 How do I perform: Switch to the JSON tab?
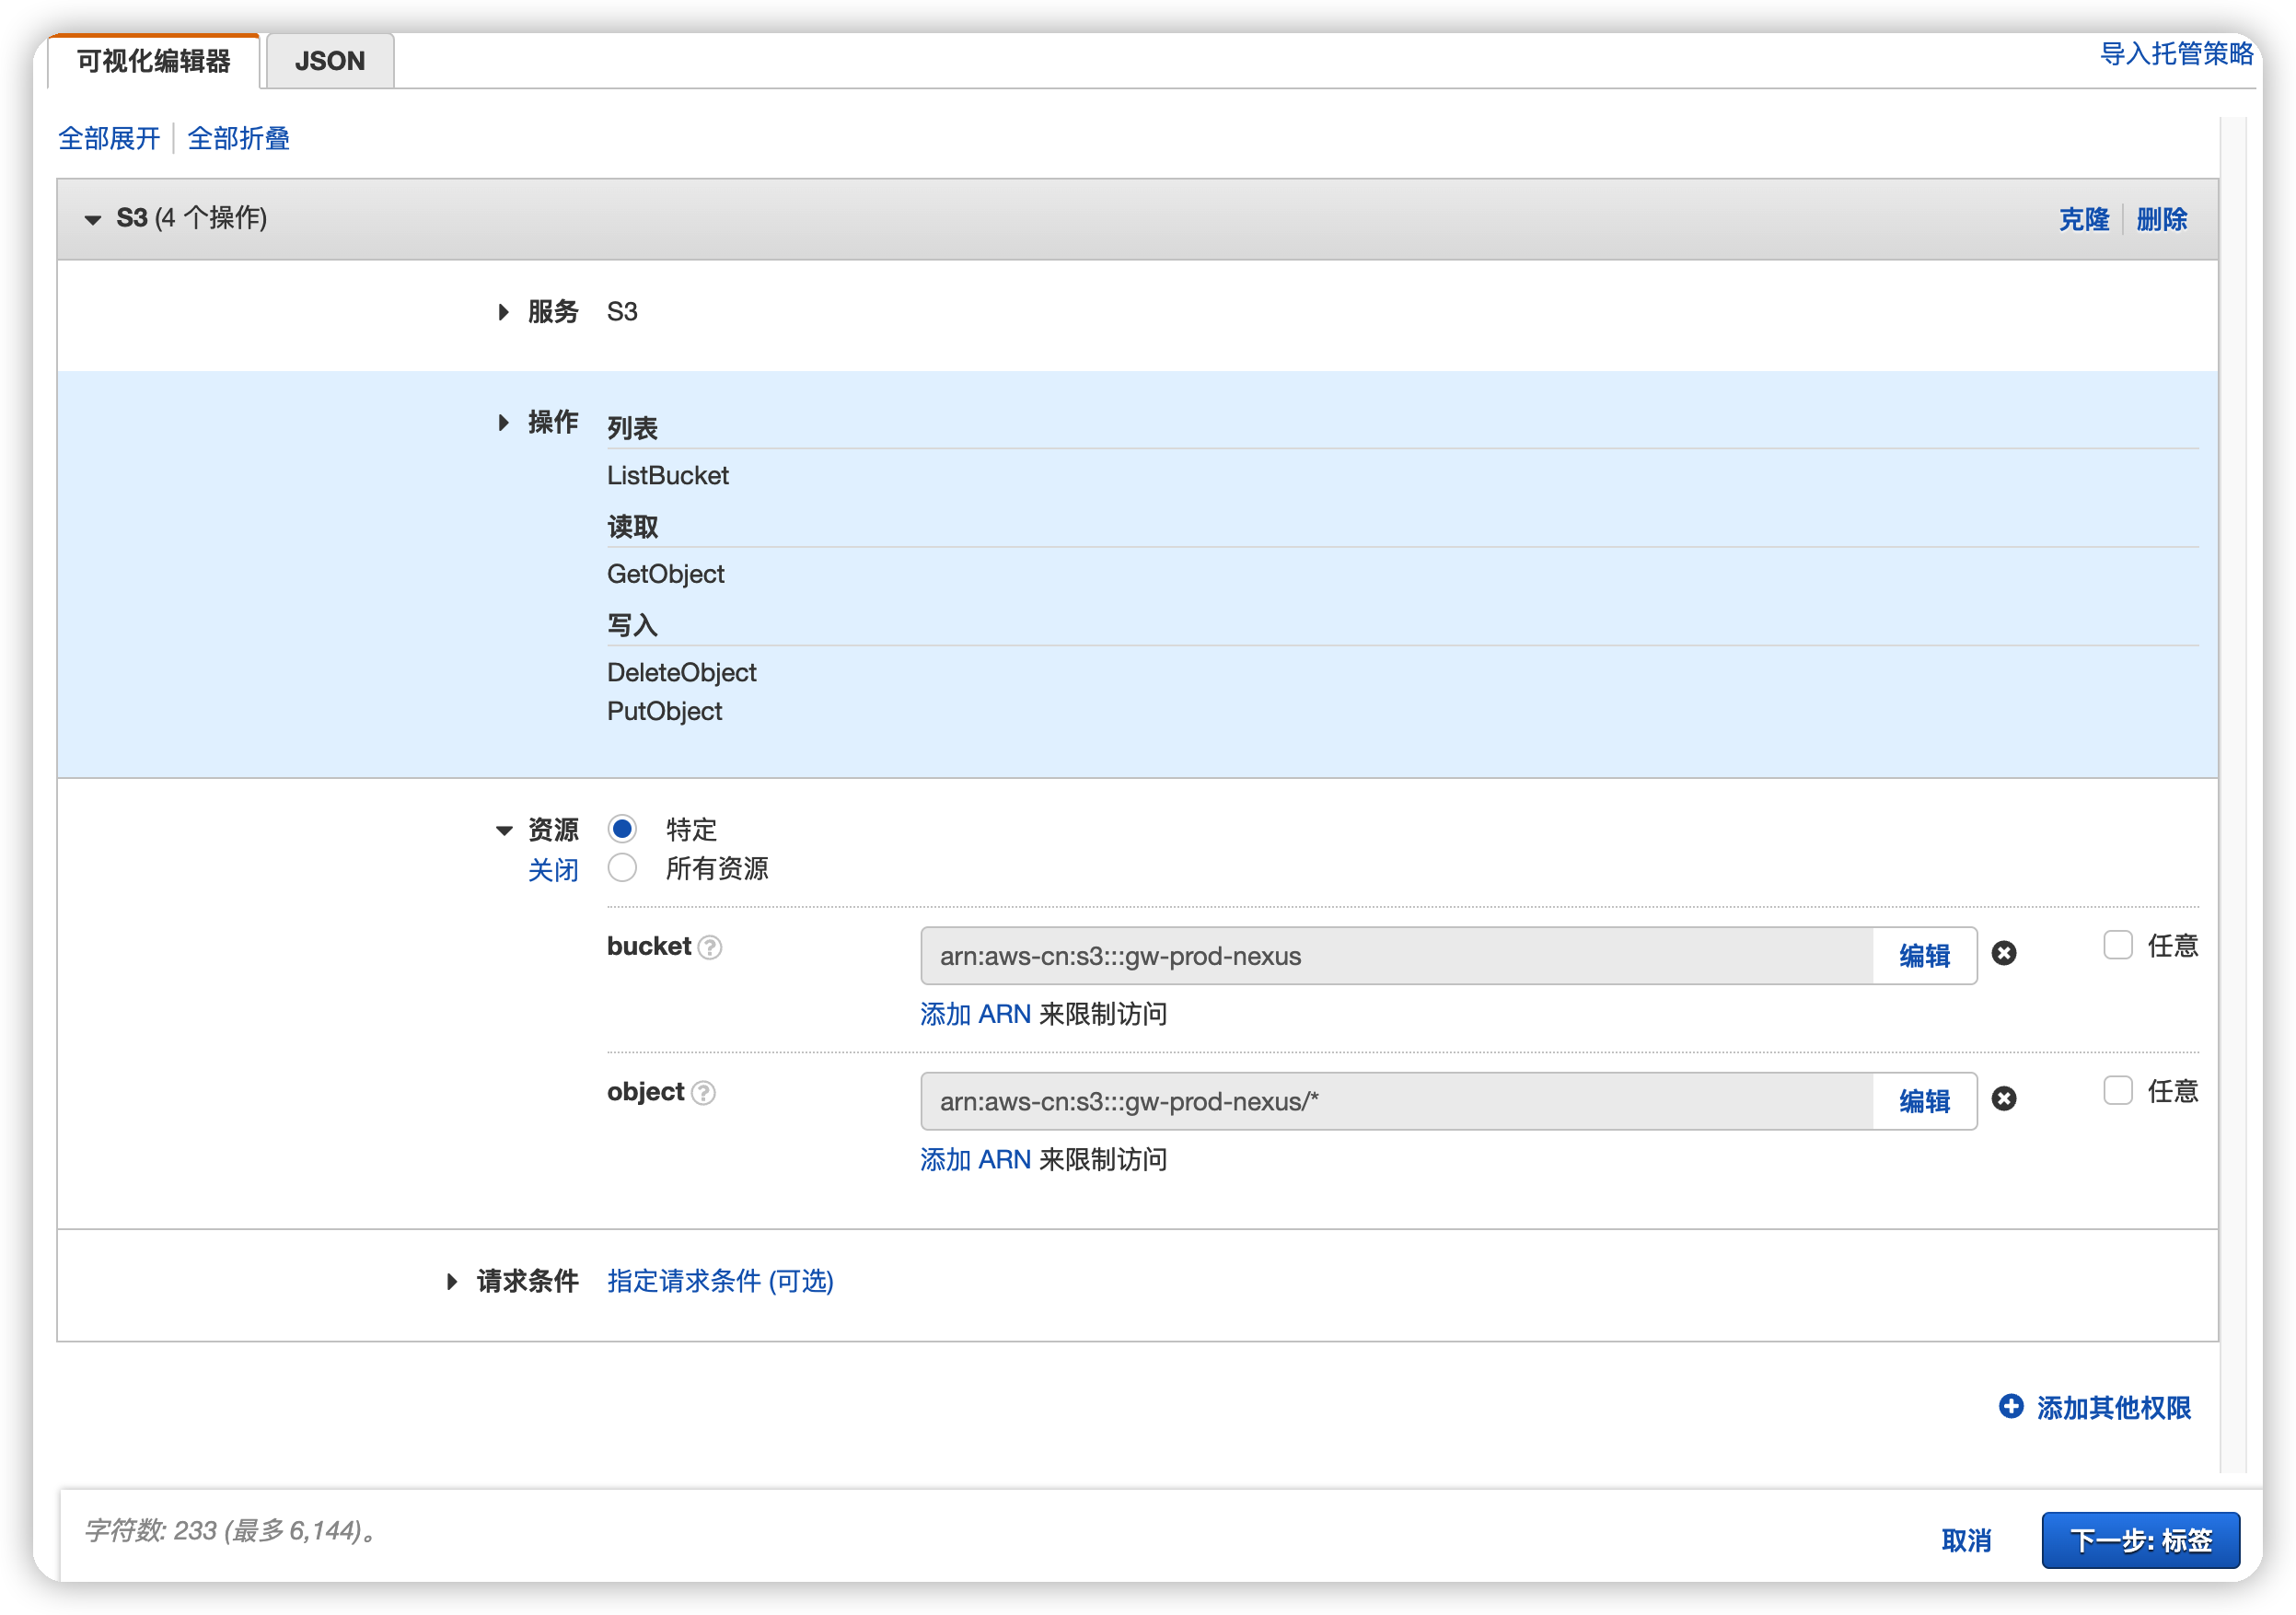tap(330, 61)
